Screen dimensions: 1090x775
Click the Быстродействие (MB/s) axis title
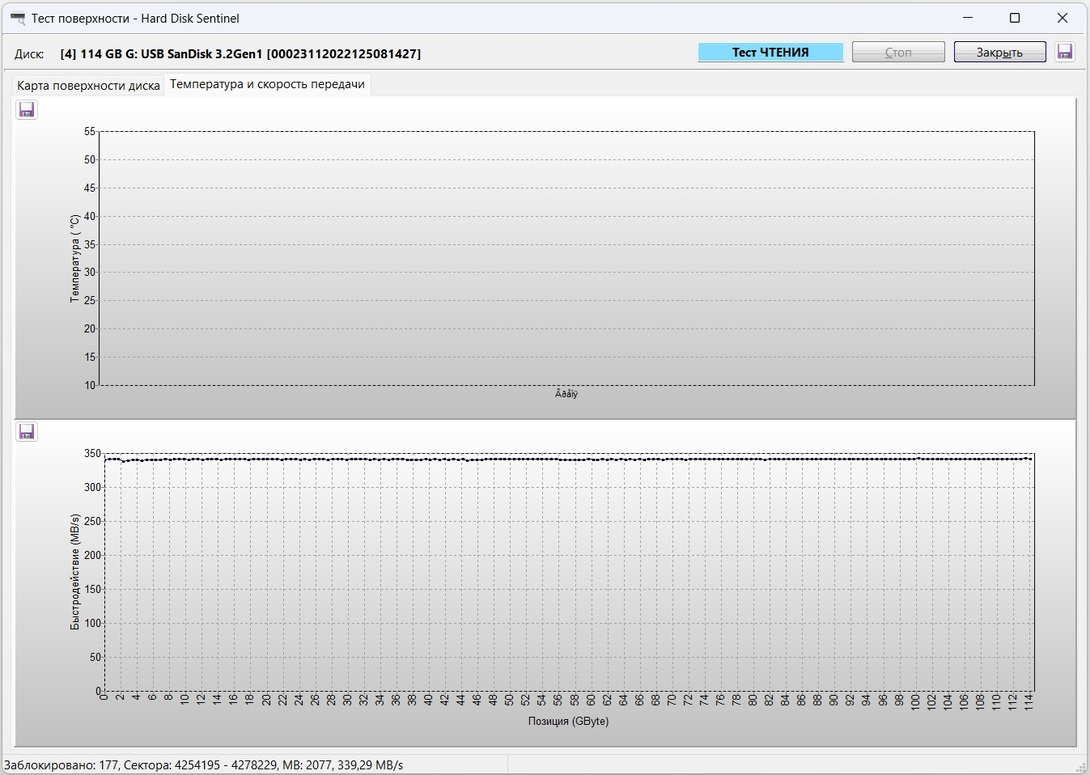click(x=75, y=573)
